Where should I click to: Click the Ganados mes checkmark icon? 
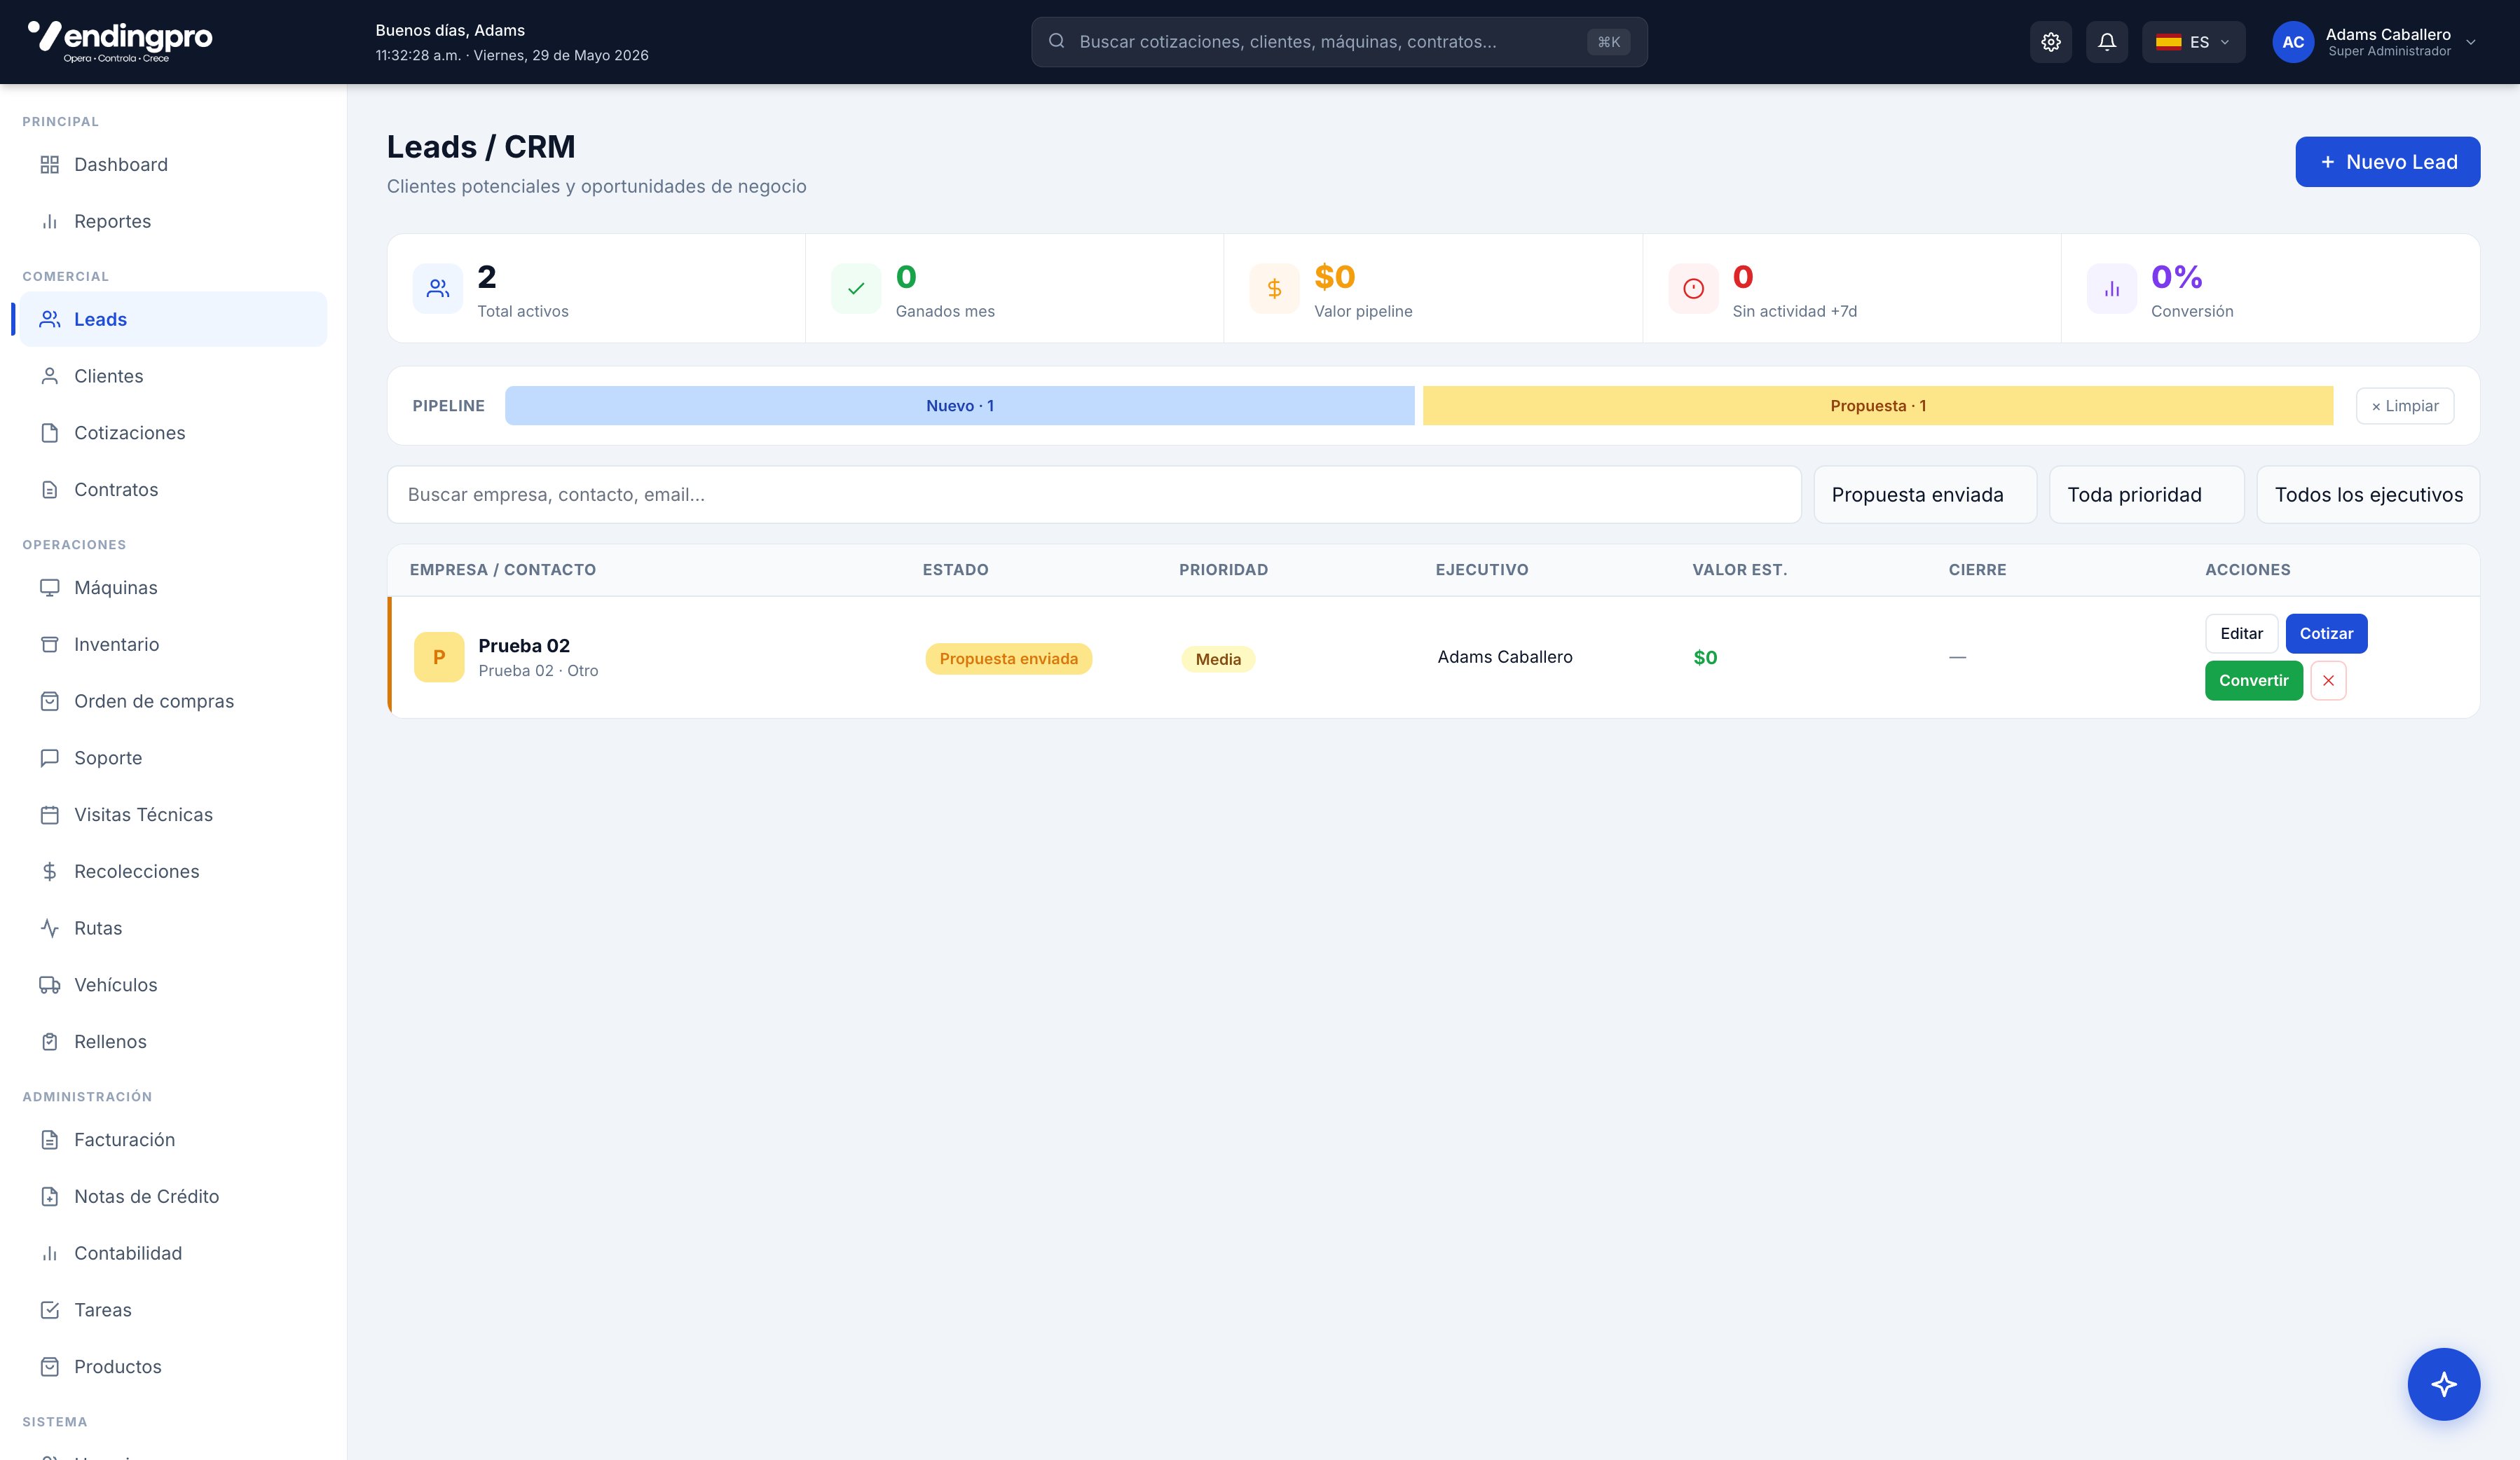856,289
